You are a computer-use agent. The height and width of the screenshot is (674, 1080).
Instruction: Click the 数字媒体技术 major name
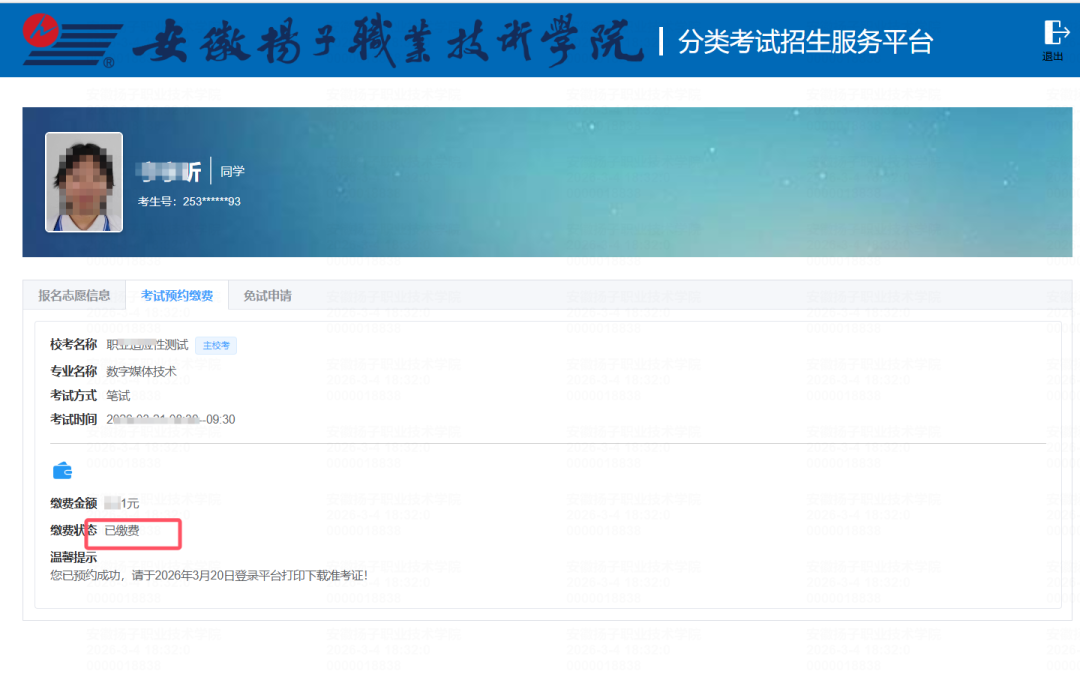point(141,371)
